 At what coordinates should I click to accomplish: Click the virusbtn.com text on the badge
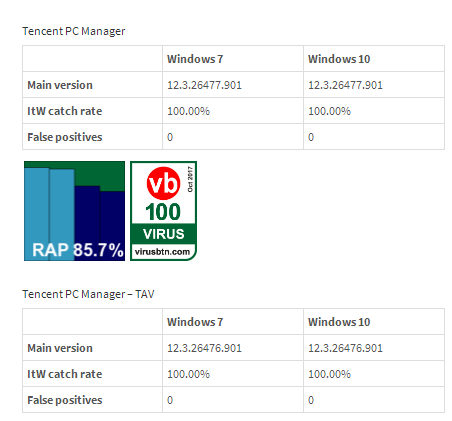pos(162,252)
